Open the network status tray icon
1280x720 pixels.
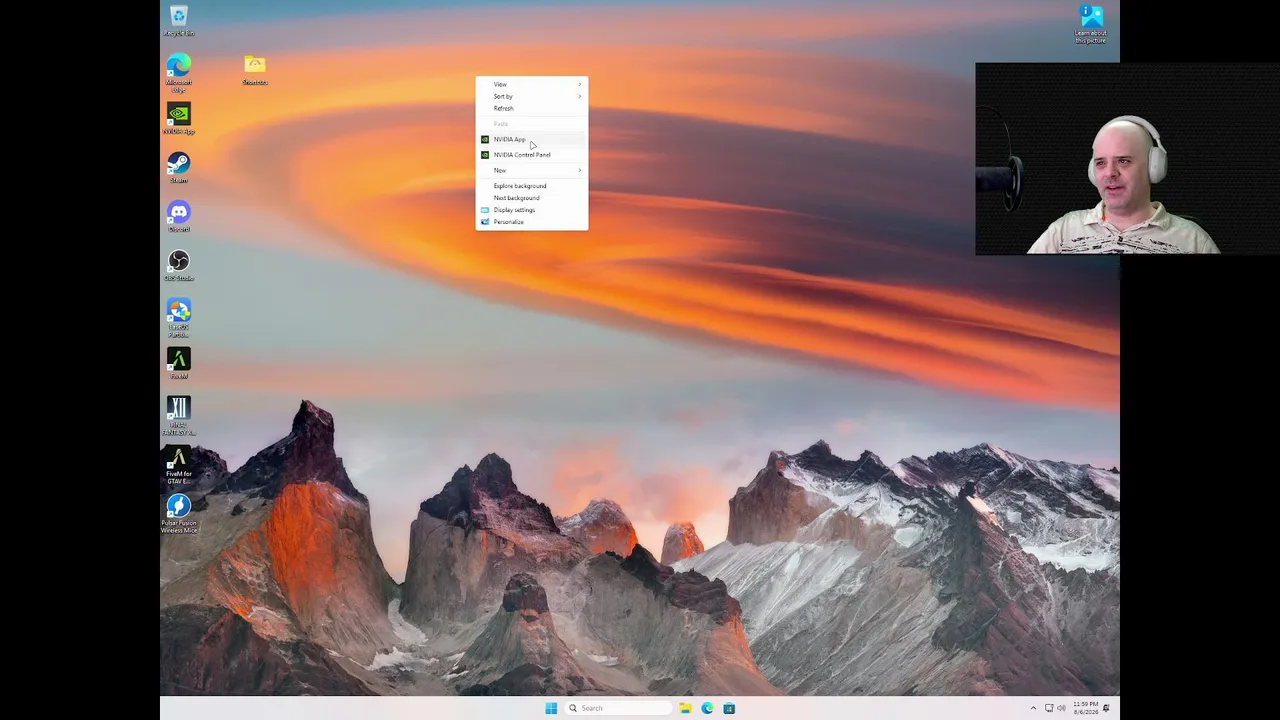(x=1048, y=708)
